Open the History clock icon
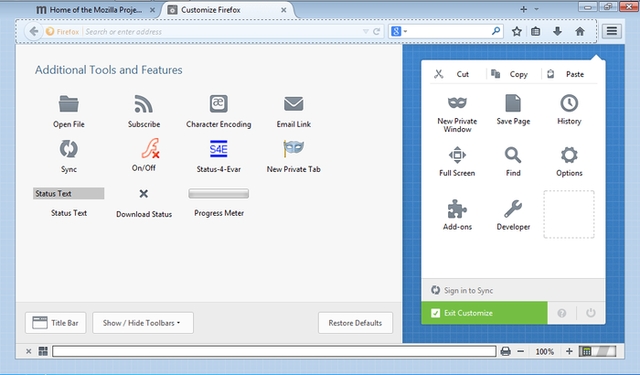This screenshot has height=375, width=640. pyautogui.click(x=569, y=103)
